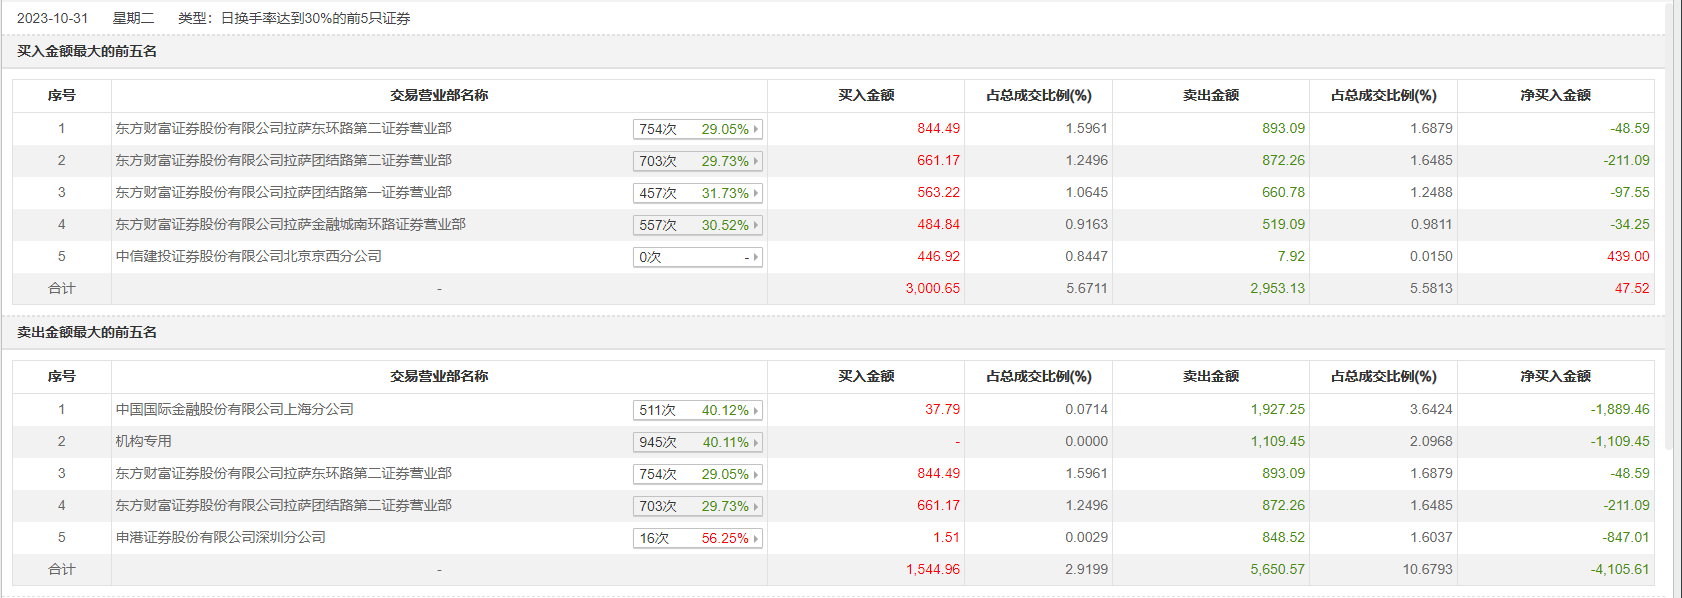This screenshot has width=1682, height=598.
Task: Open 申港证券深圳分公司 link
Action: [x=220, y=537]
